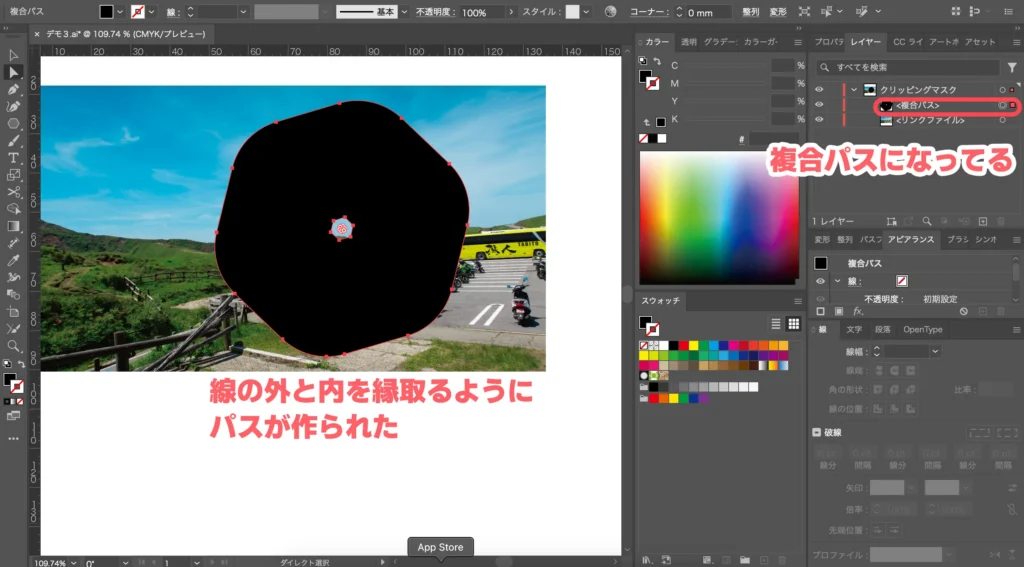Open the stroke profile 基本 dropdown
The image size is (1024, 567).
404,13
